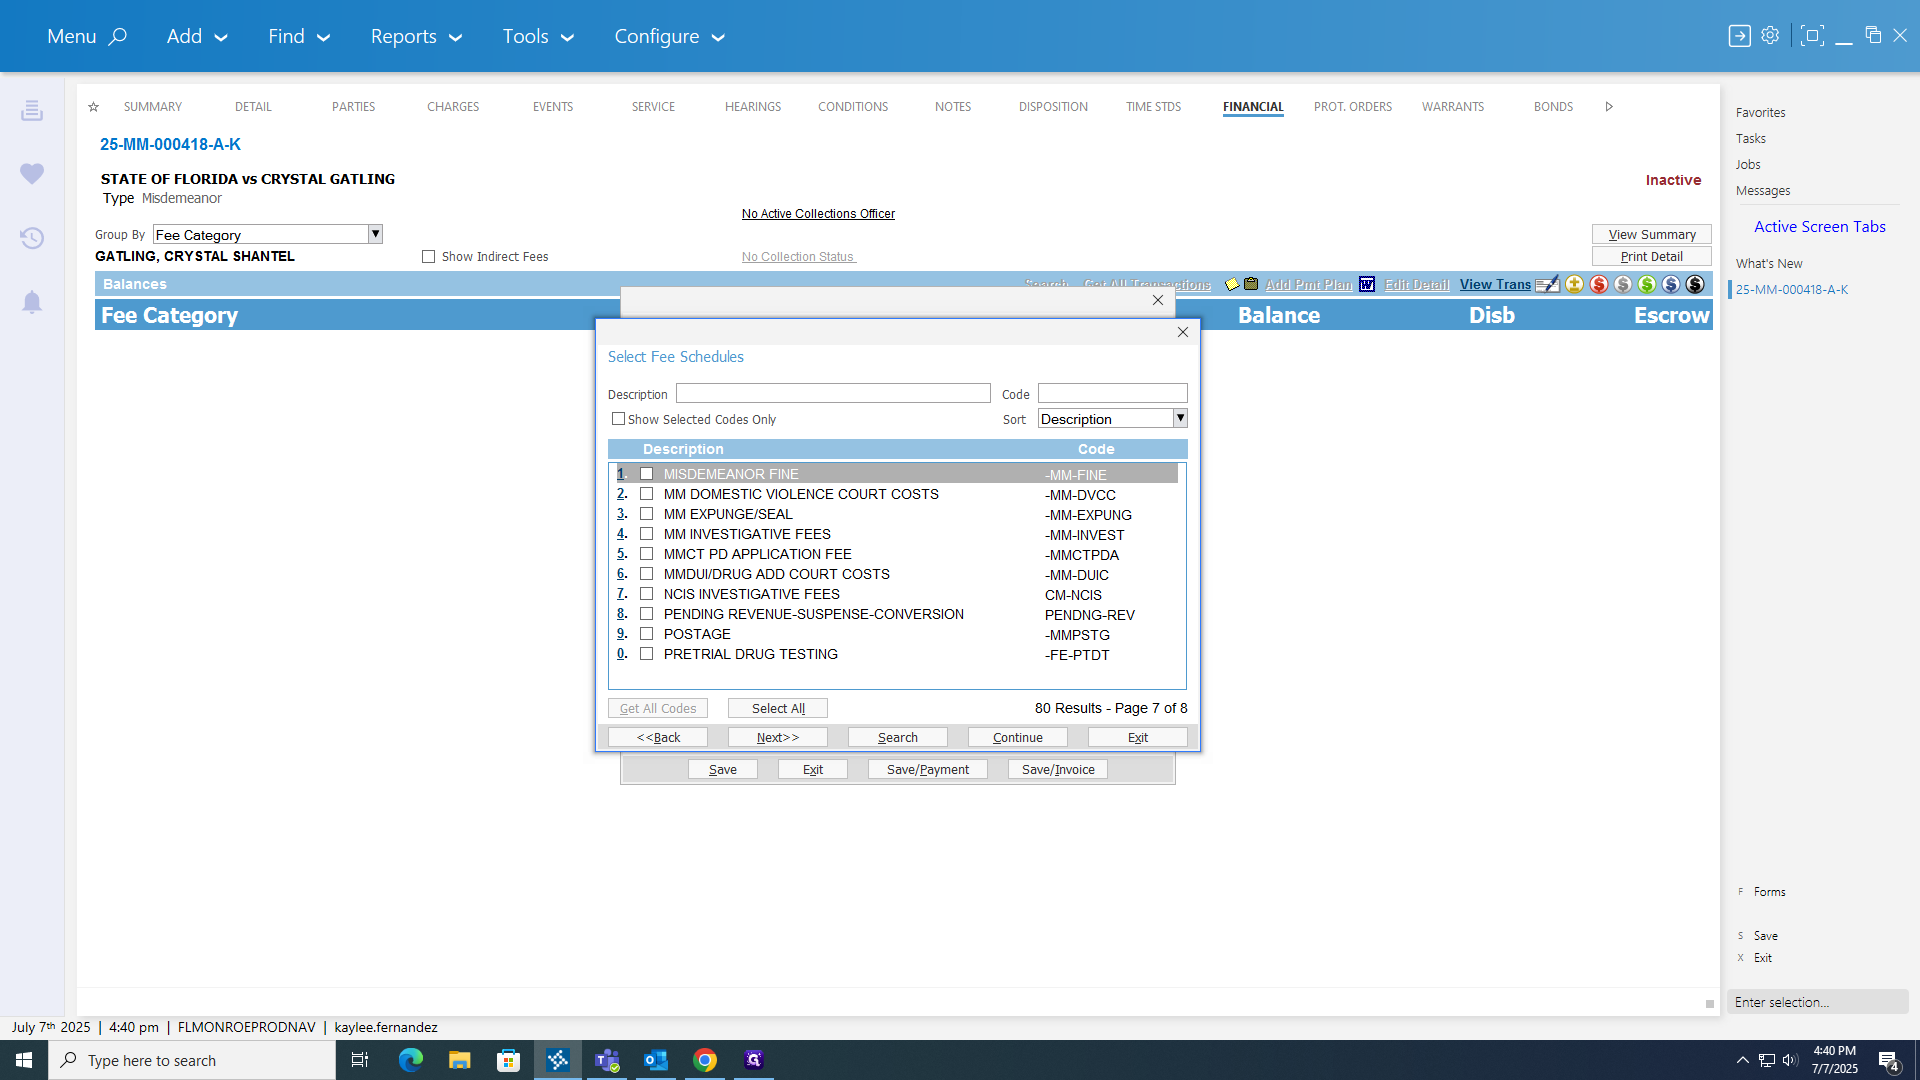Click the View Summary button
The image size is (1920, 1080).
(x=1652, y=234)
